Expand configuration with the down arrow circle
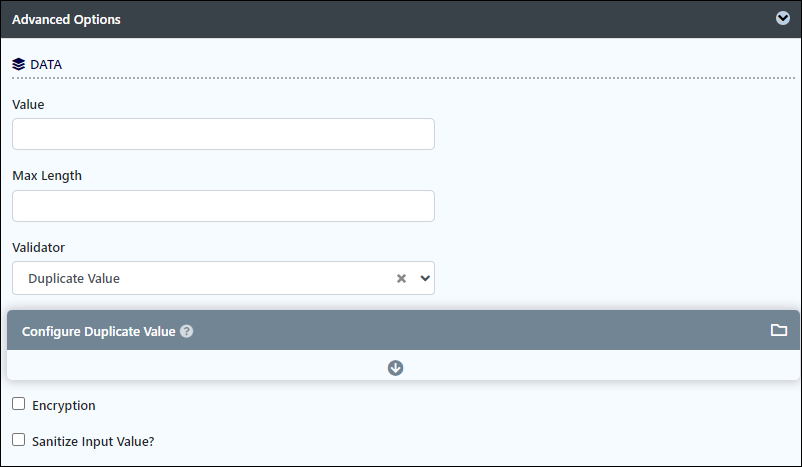The width and height of the screenshot is (802, 467). pyautogui.click(x=395, y=368)
